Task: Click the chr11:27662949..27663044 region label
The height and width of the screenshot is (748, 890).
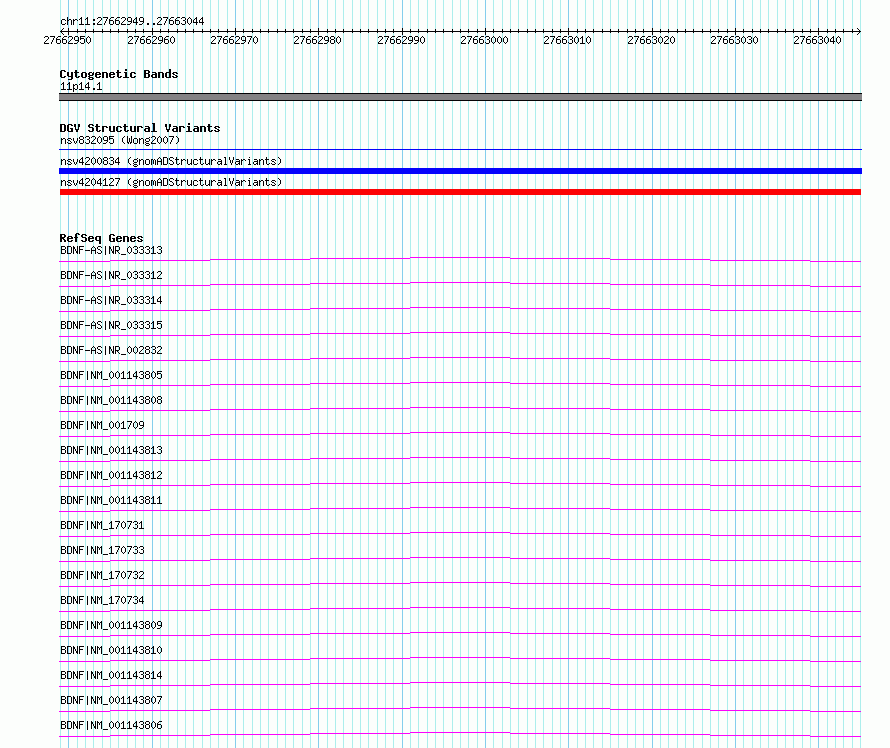Action: (132, 21)
